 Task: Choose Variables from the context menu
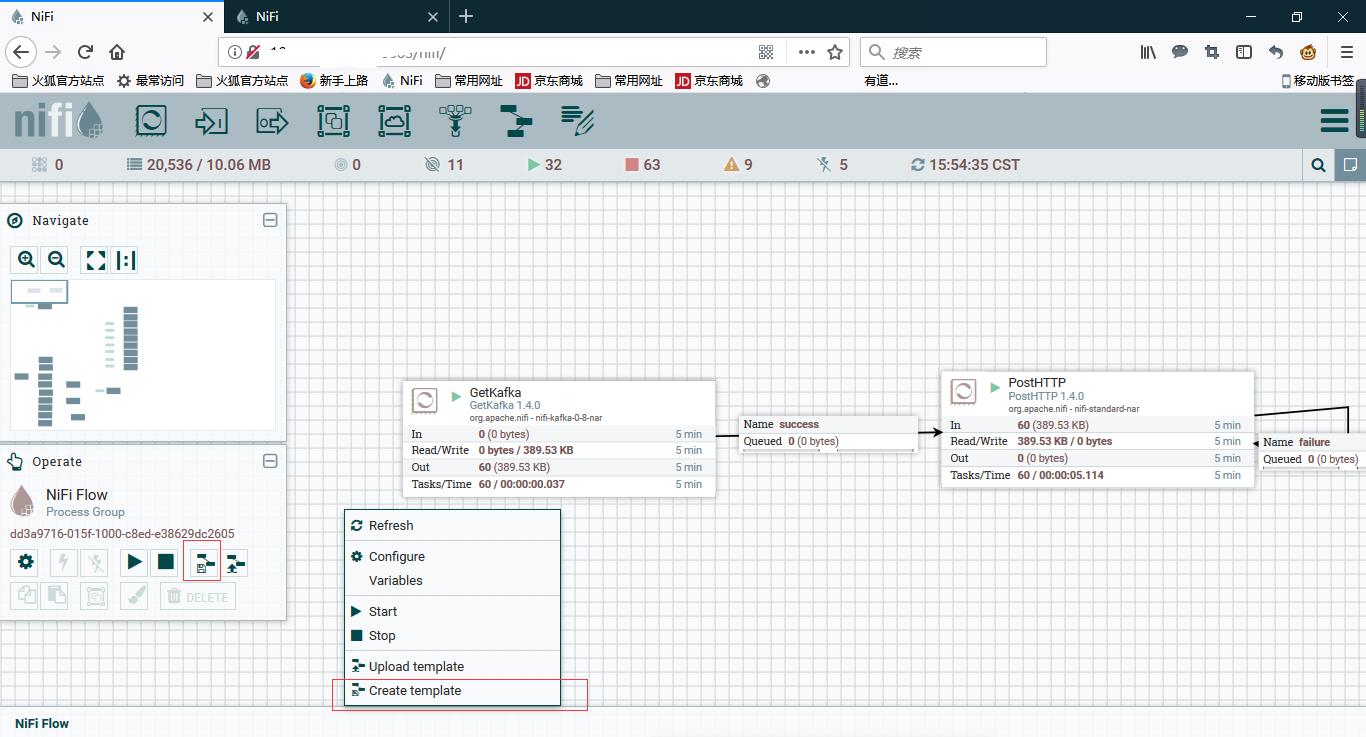tap(452, 580)
